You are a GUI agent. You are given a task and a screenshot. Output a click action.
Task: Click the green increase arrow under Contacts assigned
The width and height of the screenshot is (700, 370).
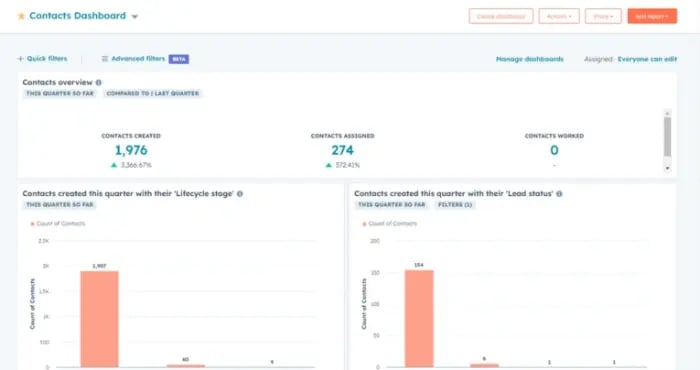click(329, 165)
